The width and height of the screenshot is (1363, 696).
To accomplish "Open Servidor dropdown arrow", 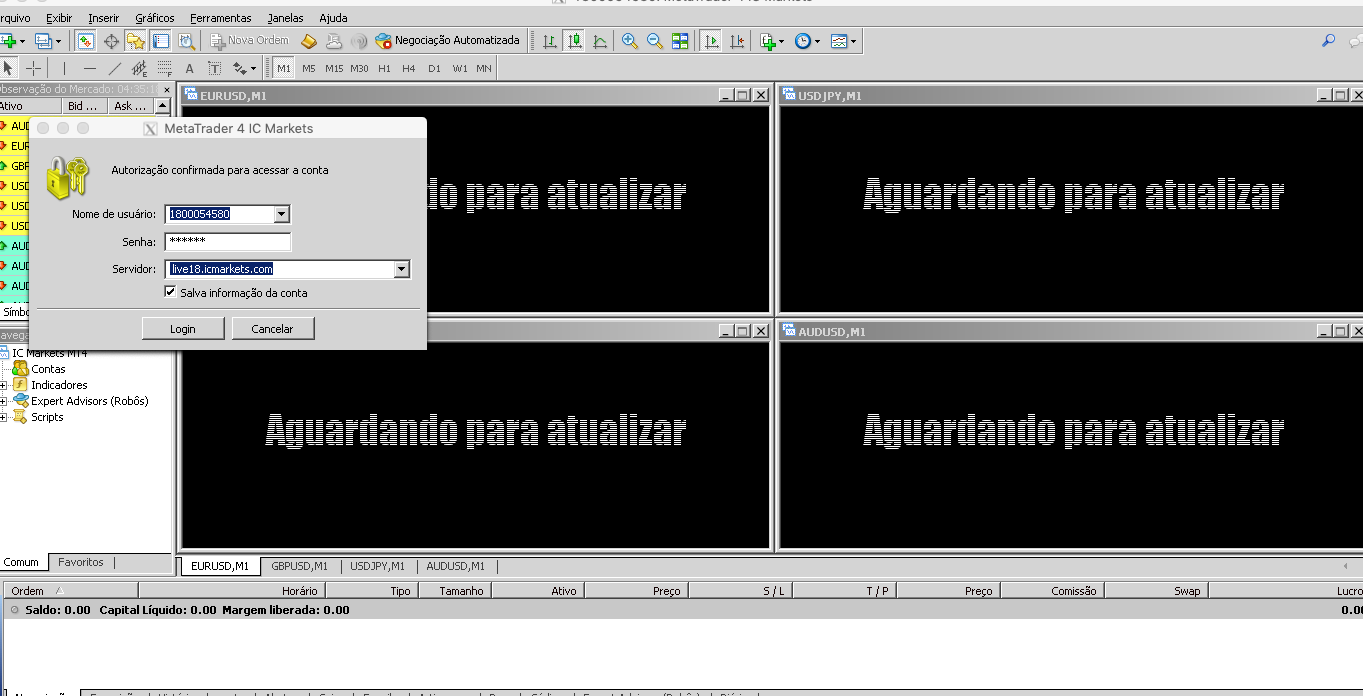I will (401, 269).
